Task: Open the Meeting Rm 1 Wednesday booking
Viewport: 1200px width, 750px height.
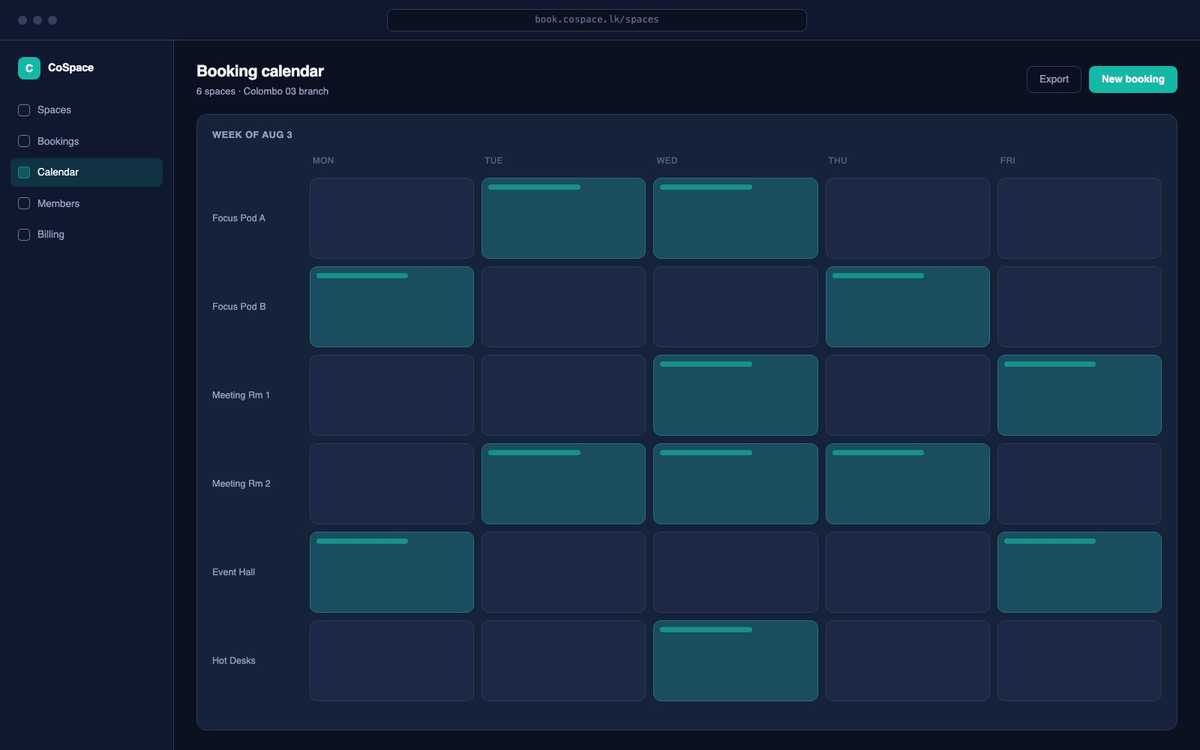Action: click(736, 395)
